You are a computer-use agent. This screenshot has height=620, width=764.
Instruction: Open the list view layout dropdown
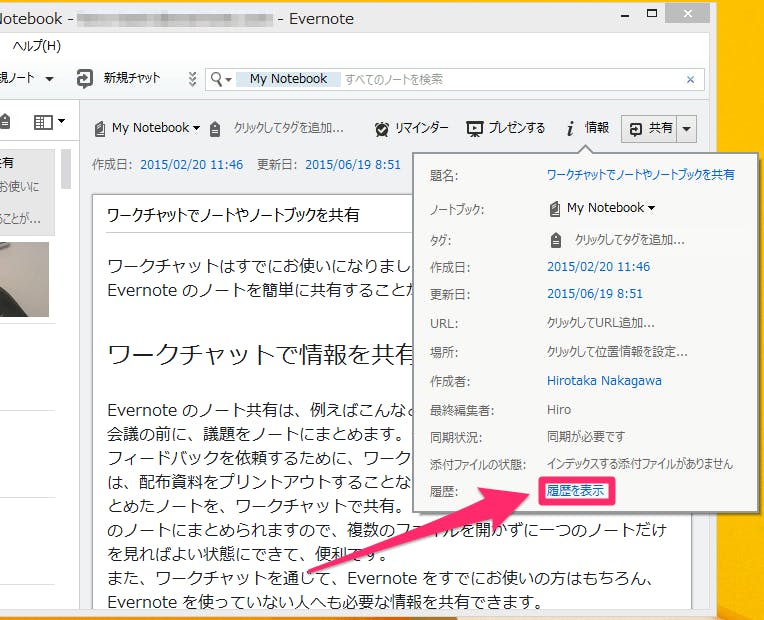pyautogui.click(x=49, y=122)
